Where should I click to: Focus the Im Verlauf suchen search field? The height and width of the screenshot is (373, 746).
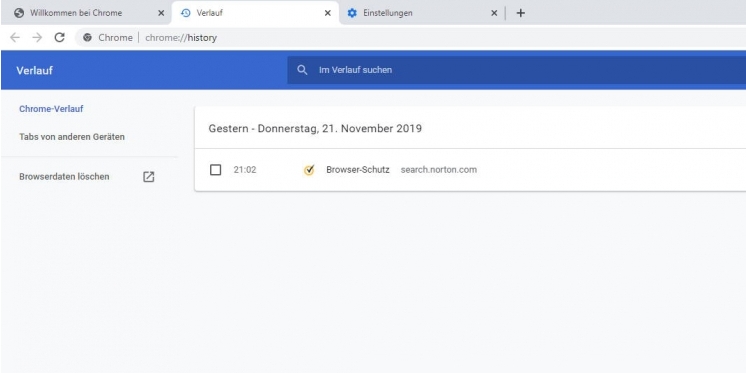click(x=516, y=70)
